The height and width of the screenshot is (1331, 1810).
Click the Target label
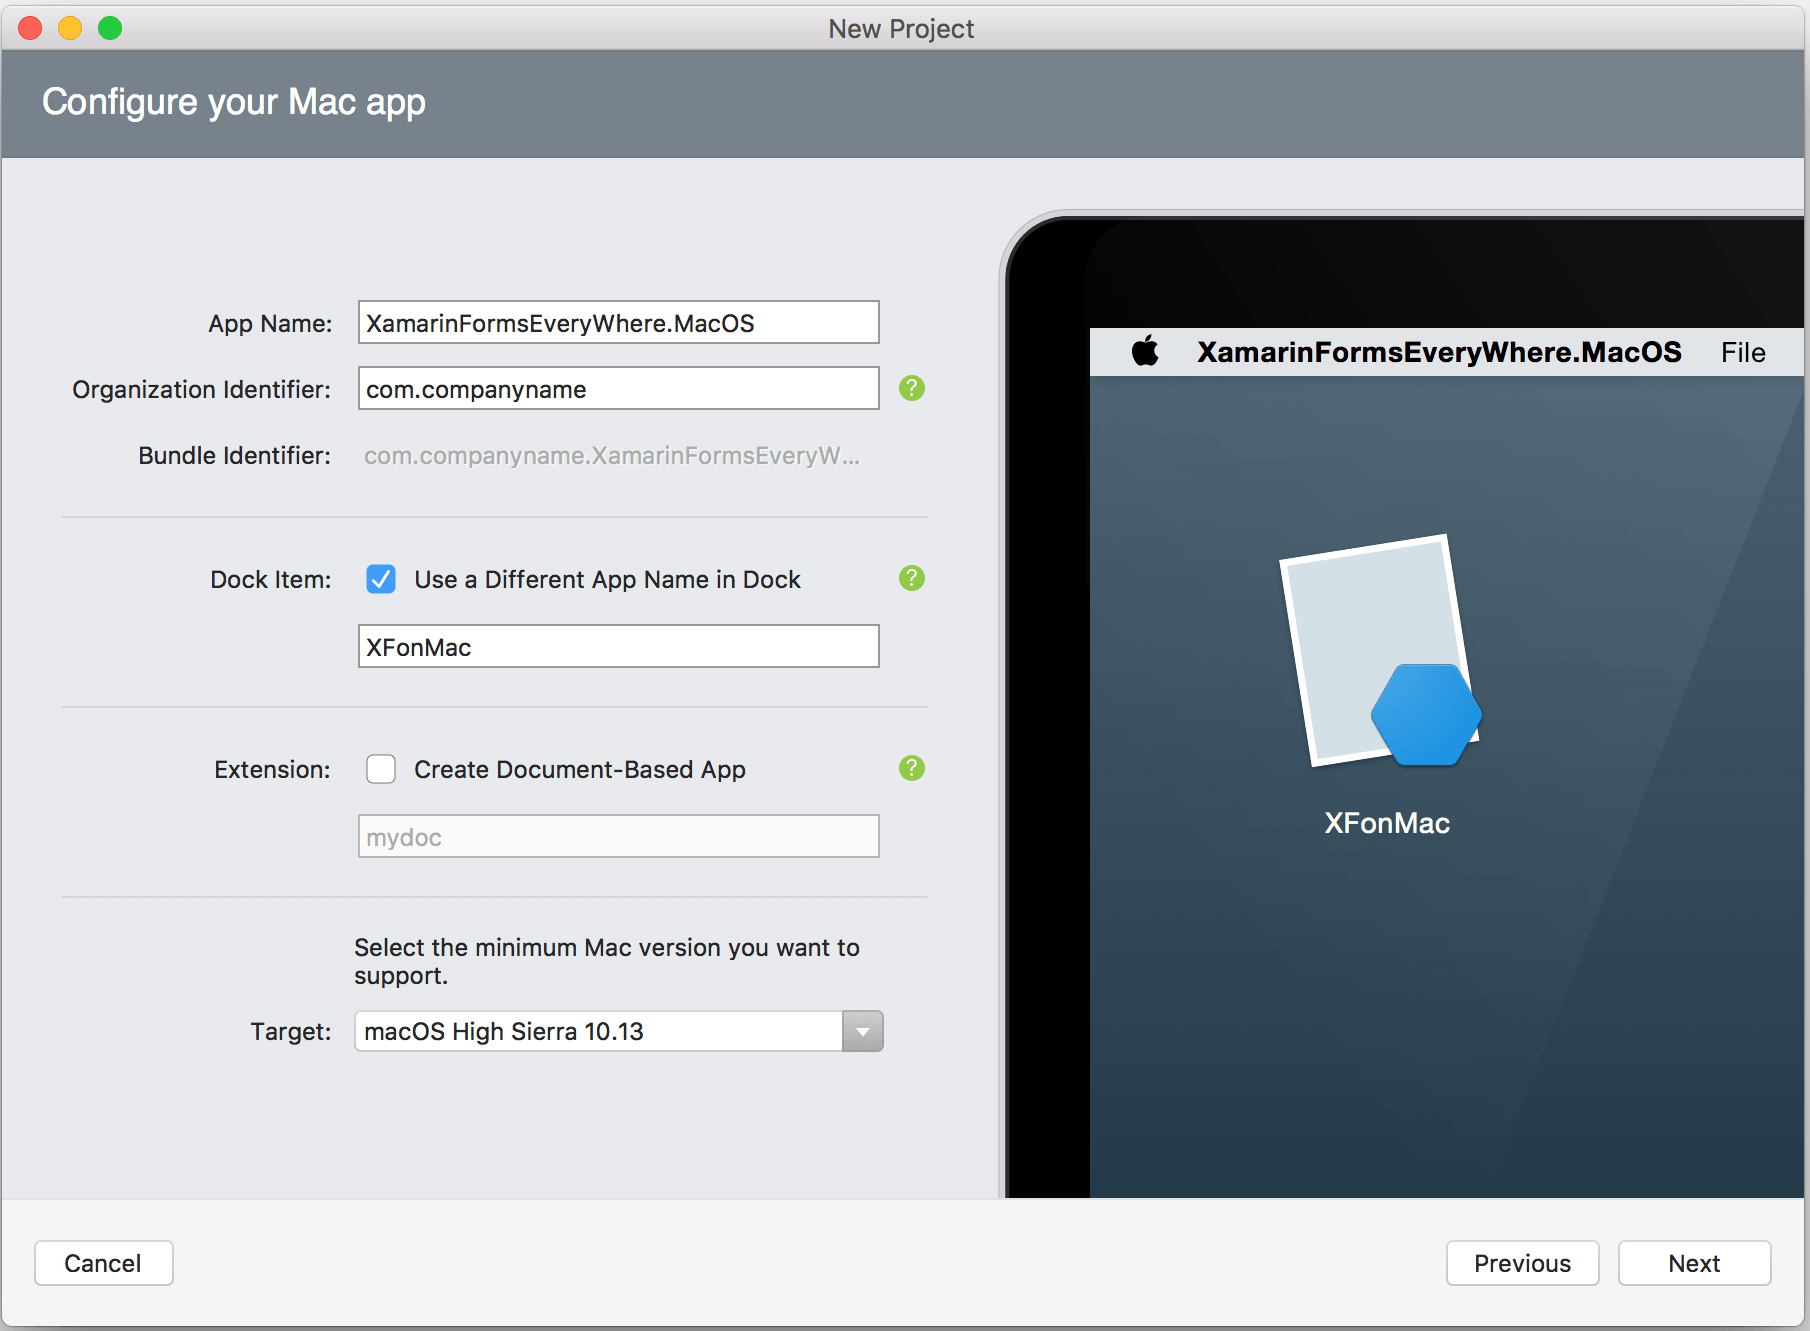(291, 1032)
